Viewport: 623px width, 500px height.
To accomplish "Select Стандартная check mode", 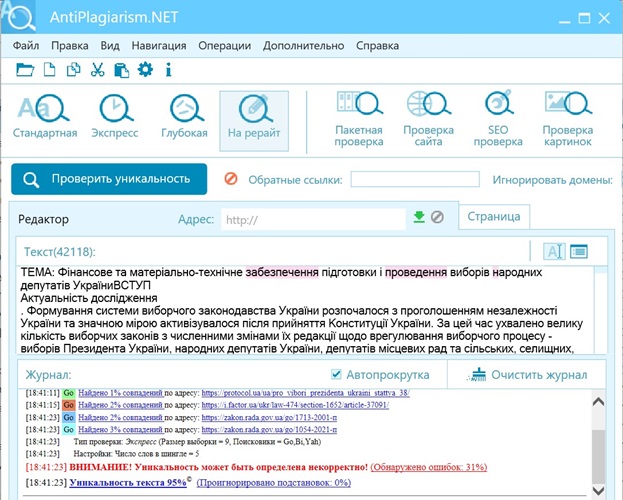I will (45, 116).
